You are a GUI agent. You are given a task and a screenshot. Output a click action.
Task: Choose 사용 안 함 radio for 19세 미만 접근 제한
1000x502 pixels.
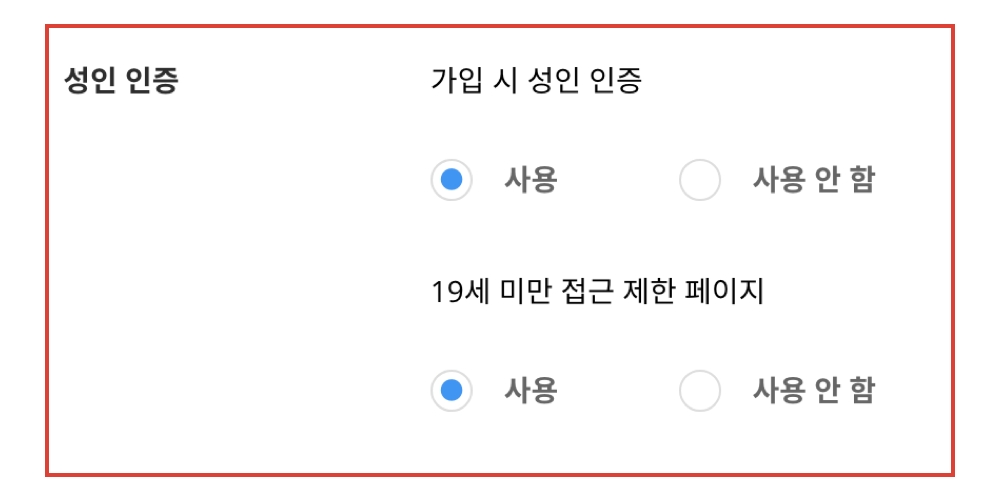pyautogui.click(x=699, y=390)
